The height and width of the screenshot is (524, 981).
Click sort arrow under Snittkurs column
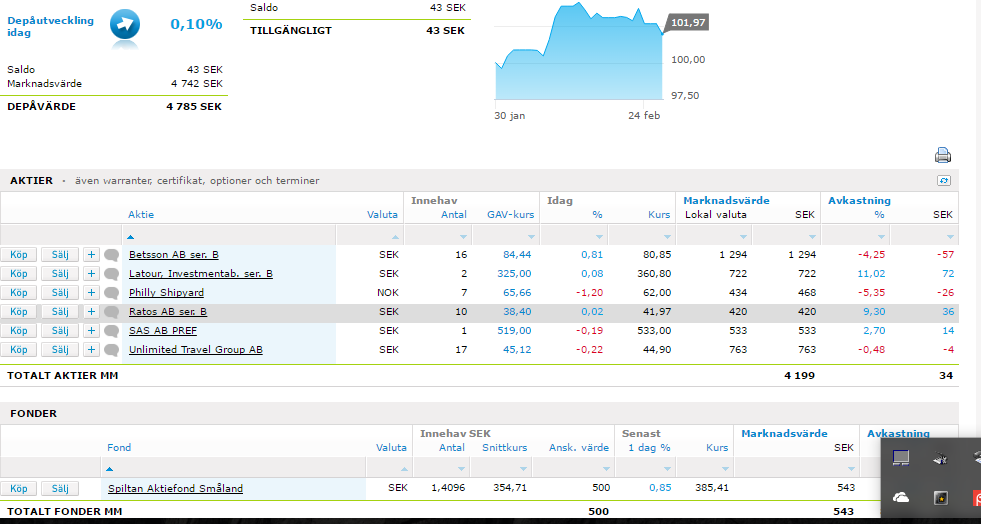click(524, 468)
